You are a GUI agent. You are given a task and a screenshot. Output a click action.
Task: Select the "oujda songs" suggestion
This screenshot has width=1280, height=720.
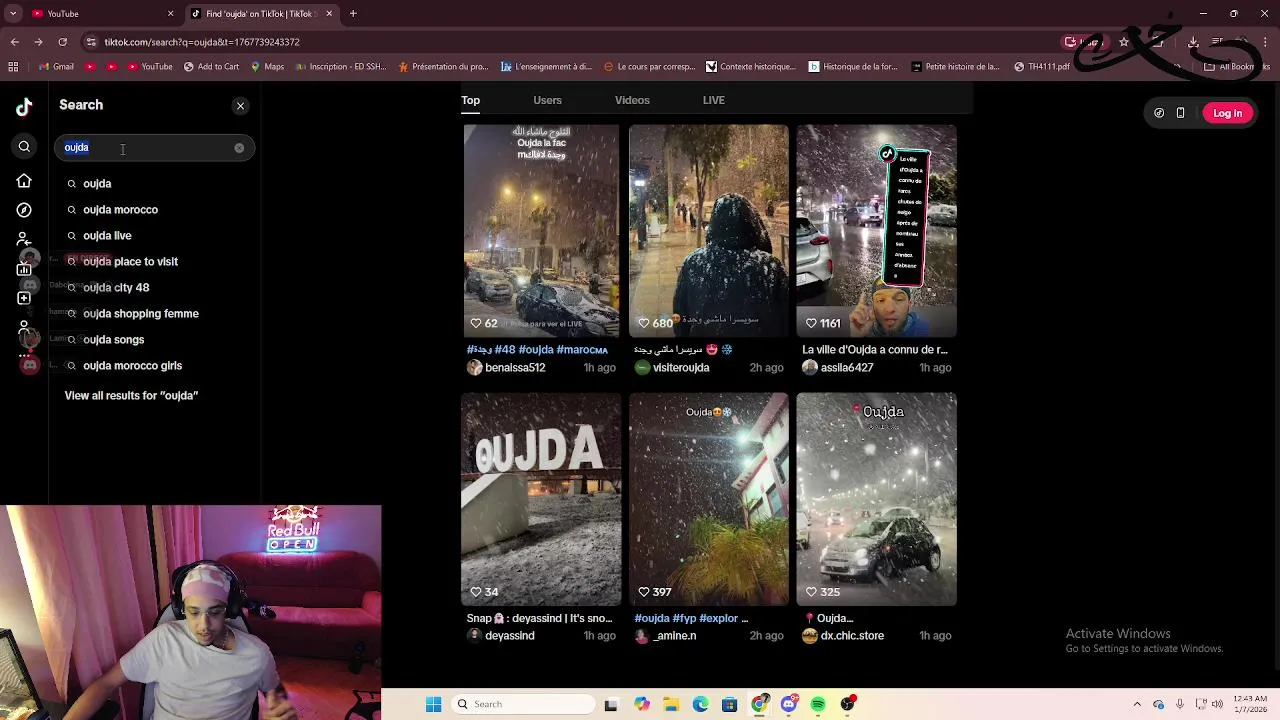pyautogui.click(x=155, y=339)
